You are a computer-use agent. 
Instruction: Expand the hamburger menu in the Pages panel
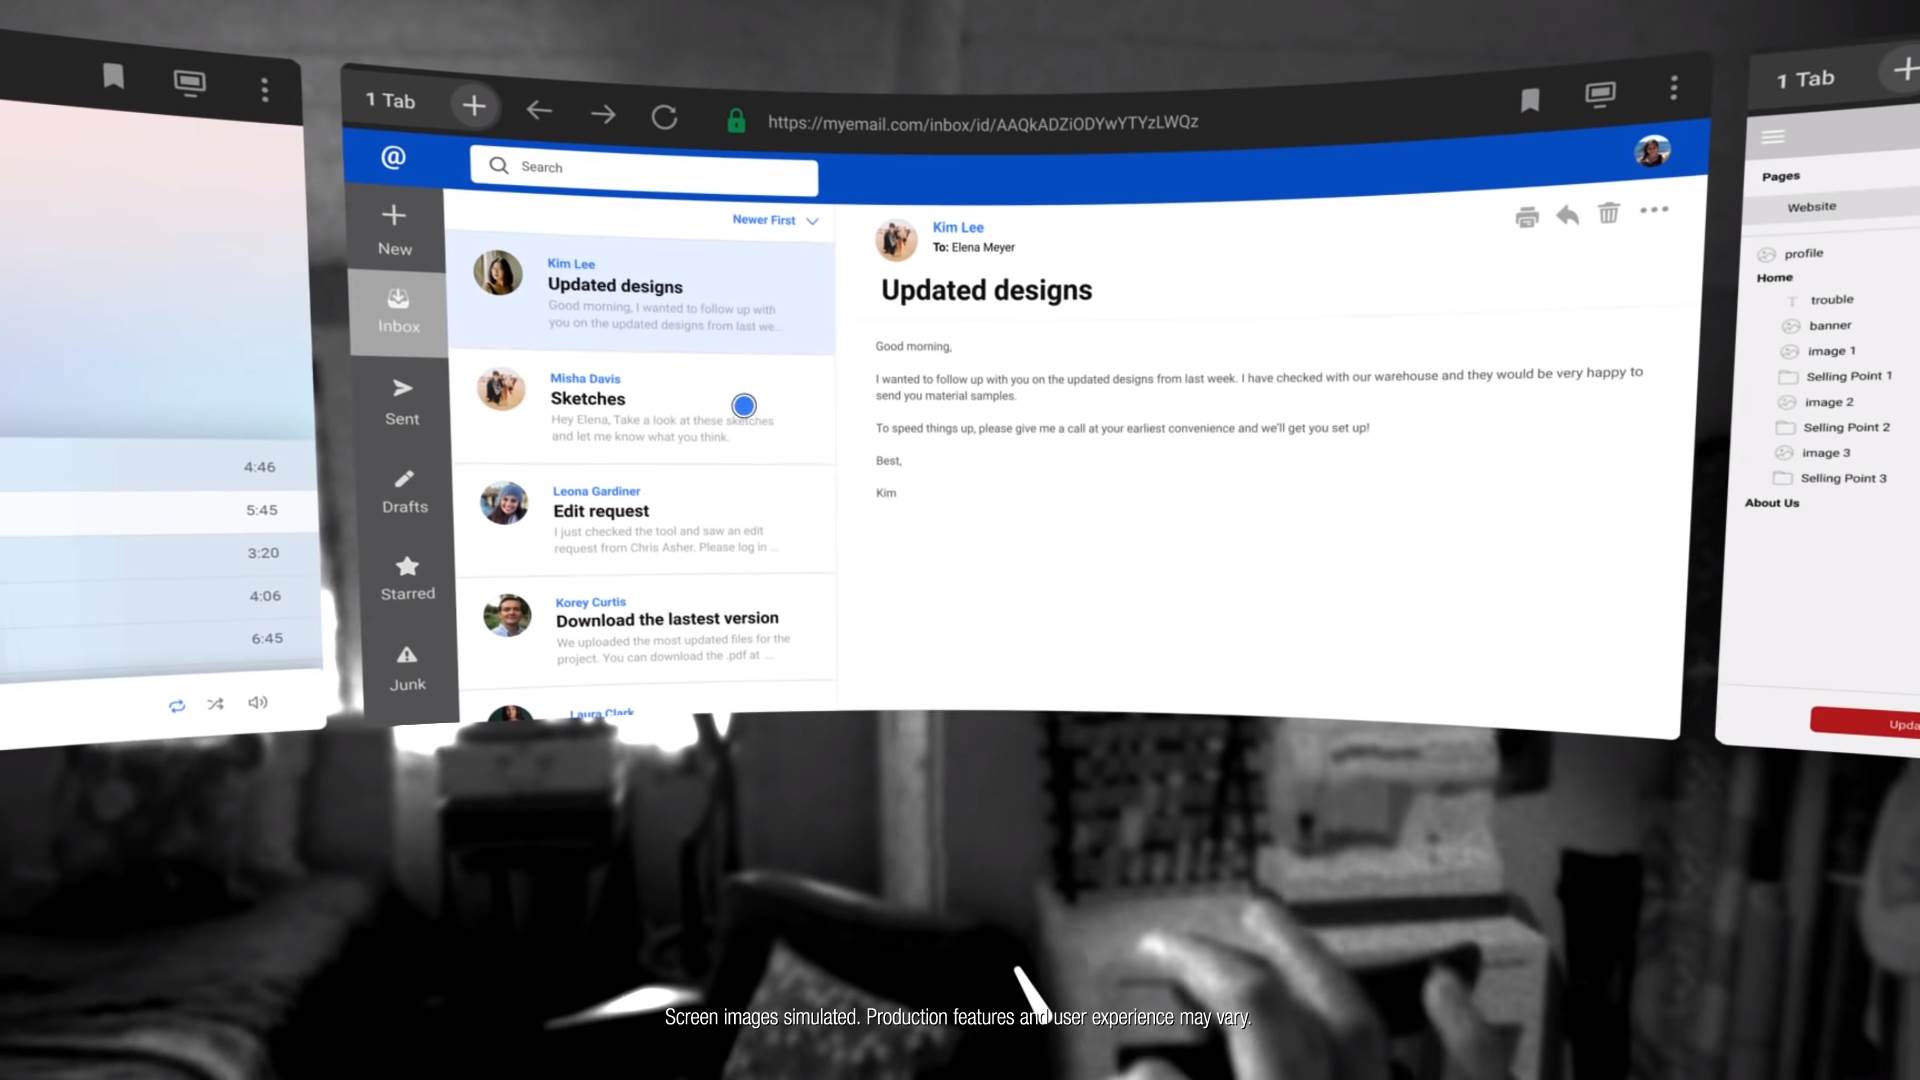pyautogui.click(x=1774, y=136)
